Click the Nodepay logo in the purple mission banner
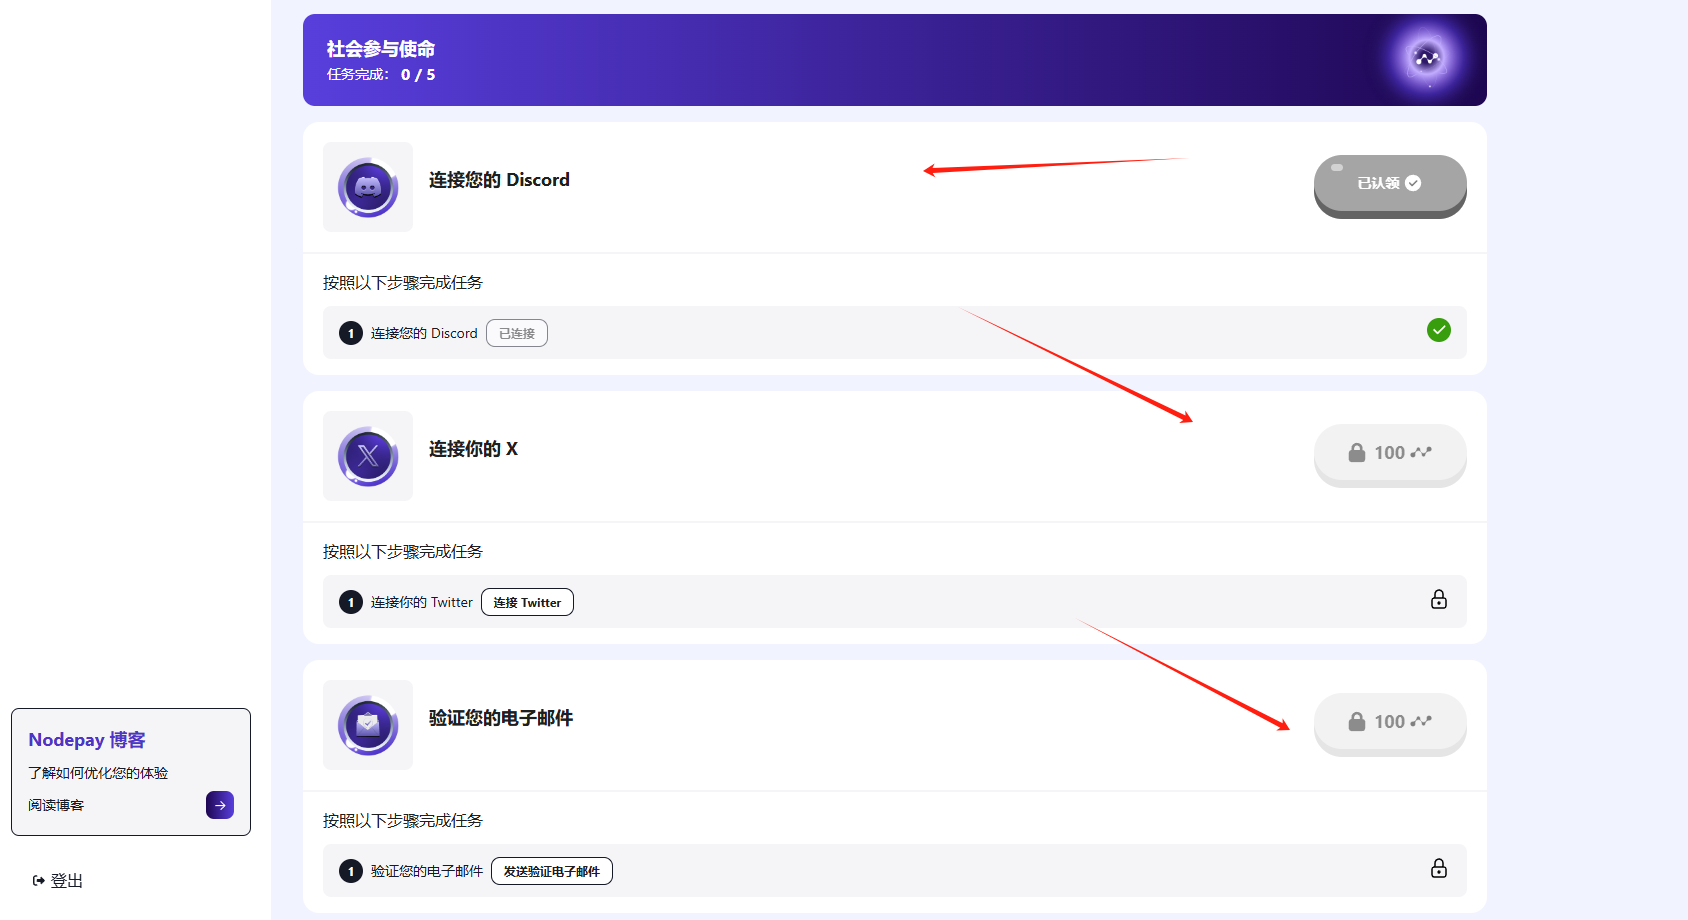This screenshot has width=1688, height=920. (1424, 59)
